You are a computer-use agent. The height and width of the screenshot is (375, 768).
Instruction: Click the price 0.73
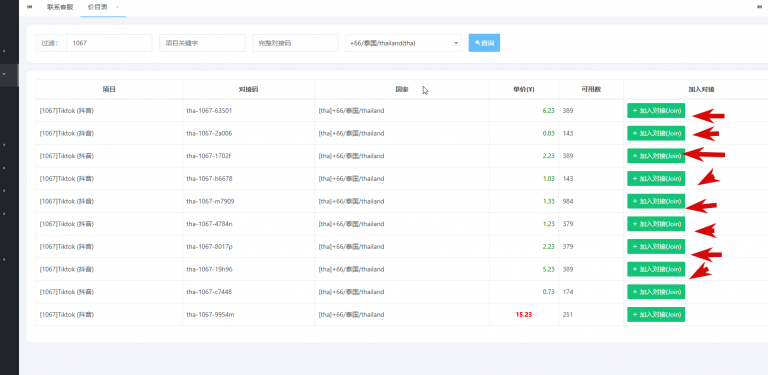(x=549, y=292)
